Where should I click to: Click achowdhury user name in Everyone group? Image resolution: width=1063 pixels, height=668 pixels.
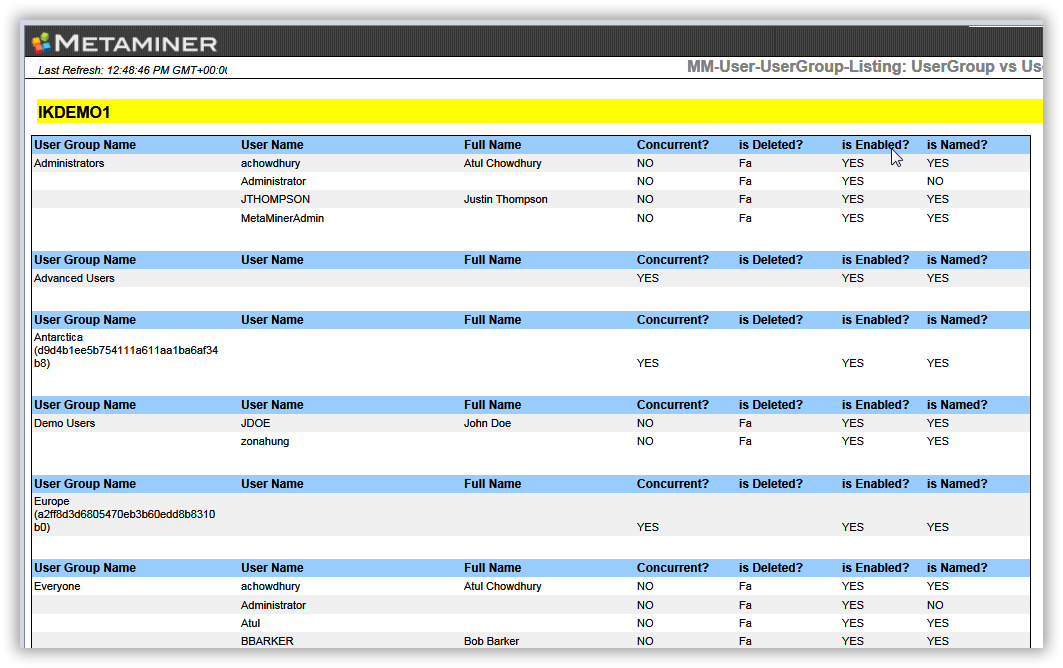pos(270,586)
